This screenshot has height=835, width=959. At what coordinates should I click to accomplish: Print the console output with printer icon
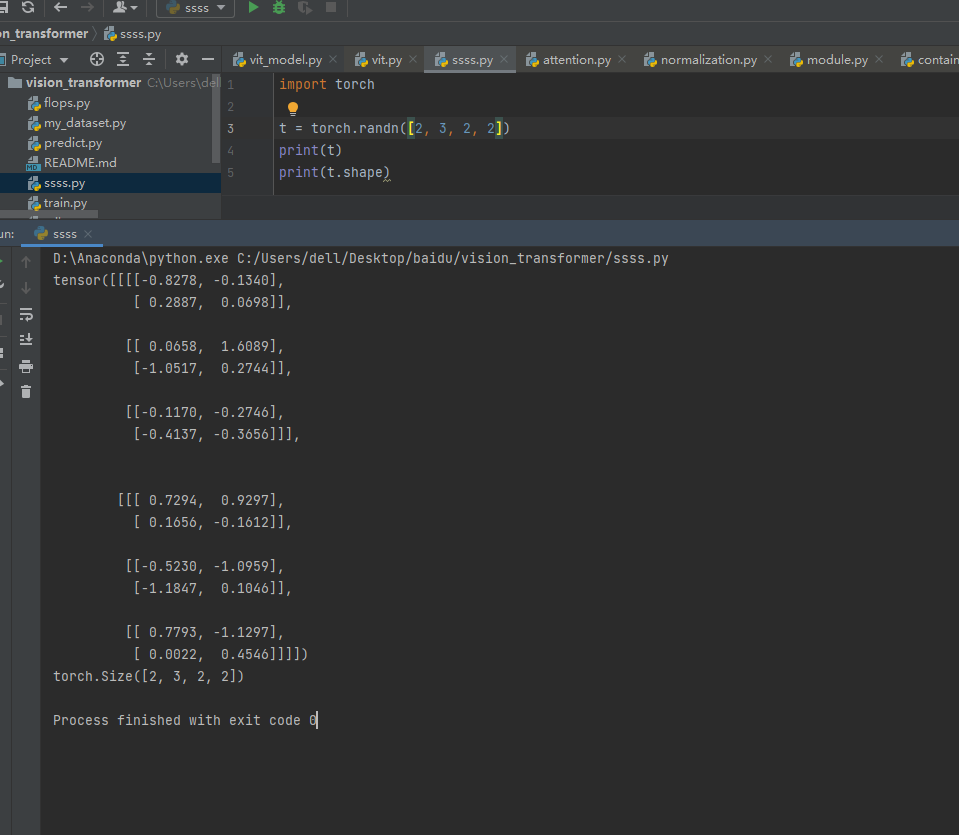26,366
